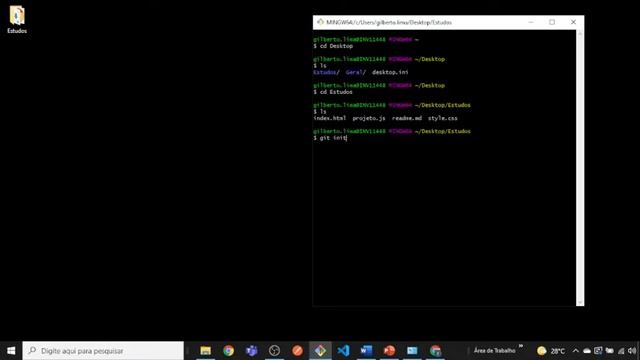The image size is (640, 360).
Task: Open the Estudos folder on the desktop
Action: pyautogui.click(x=17, y=19)
